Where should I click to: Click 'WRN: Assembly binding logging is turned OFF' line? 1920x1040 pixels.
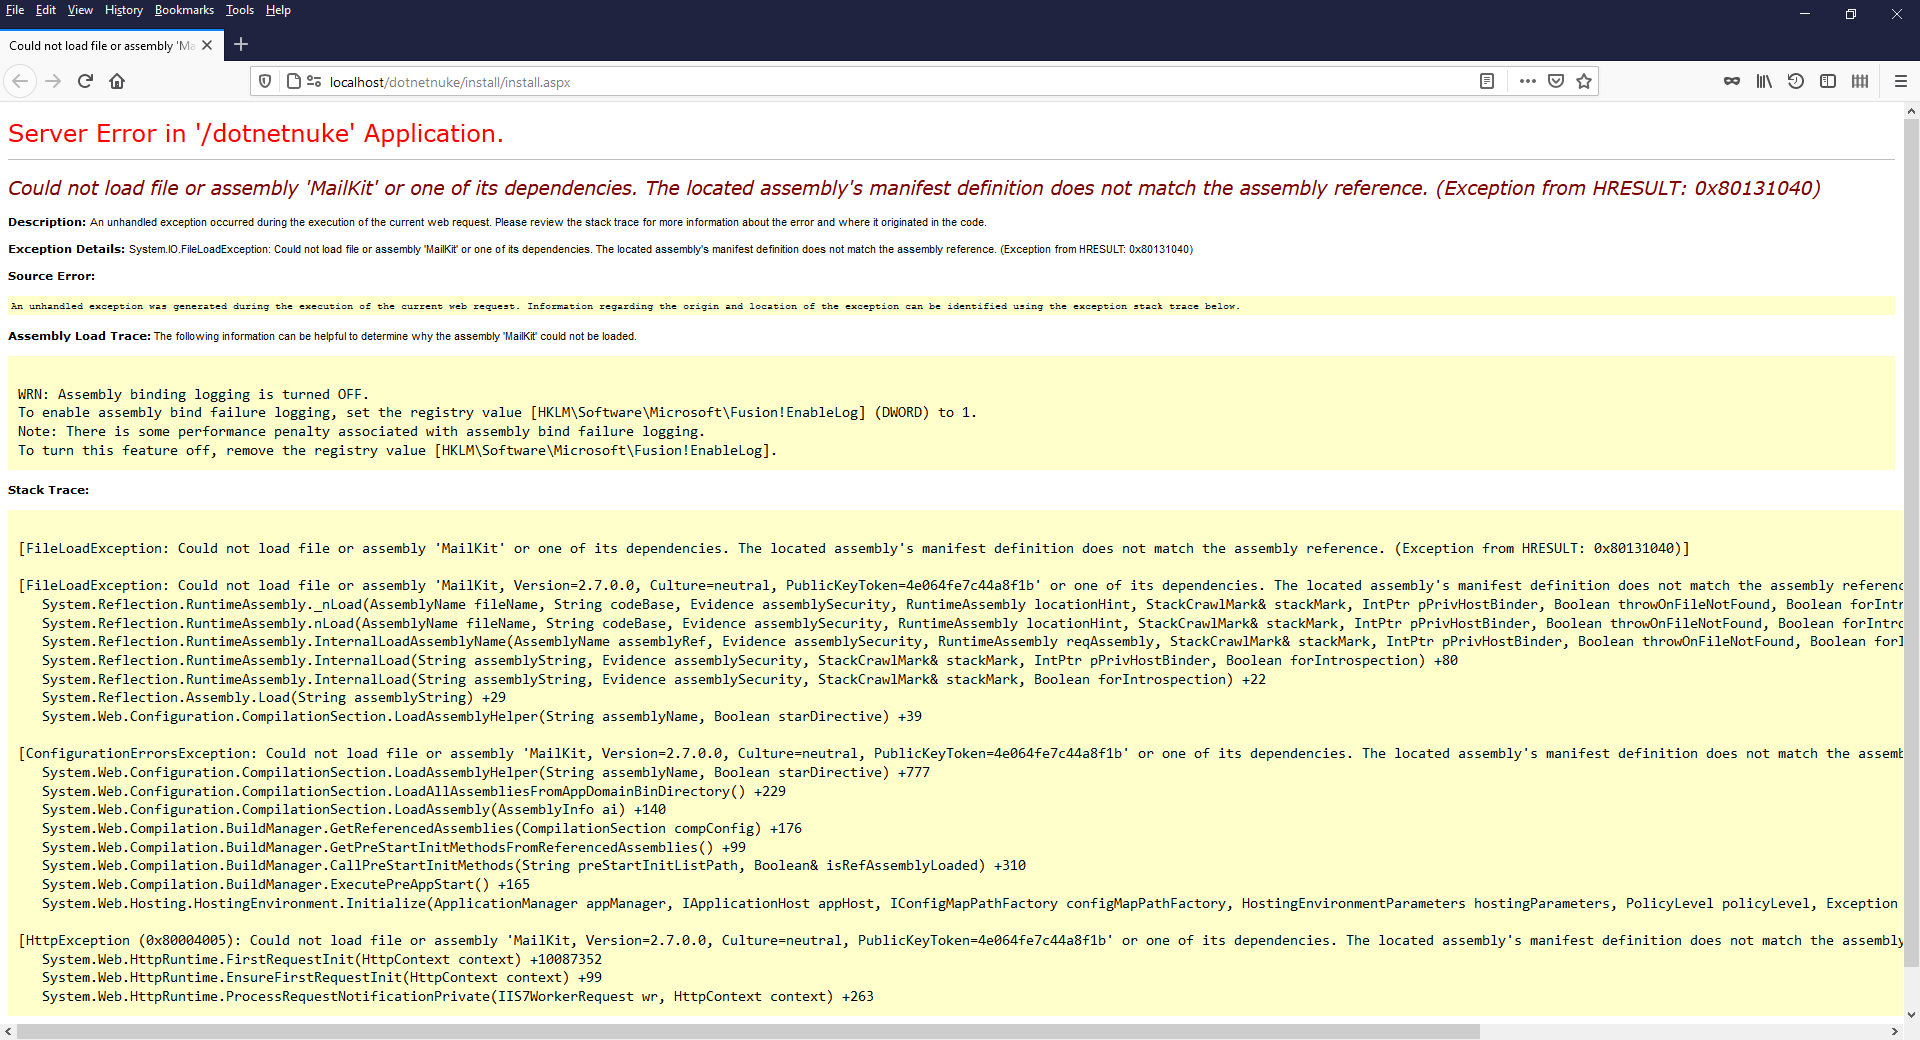(193, 394)
